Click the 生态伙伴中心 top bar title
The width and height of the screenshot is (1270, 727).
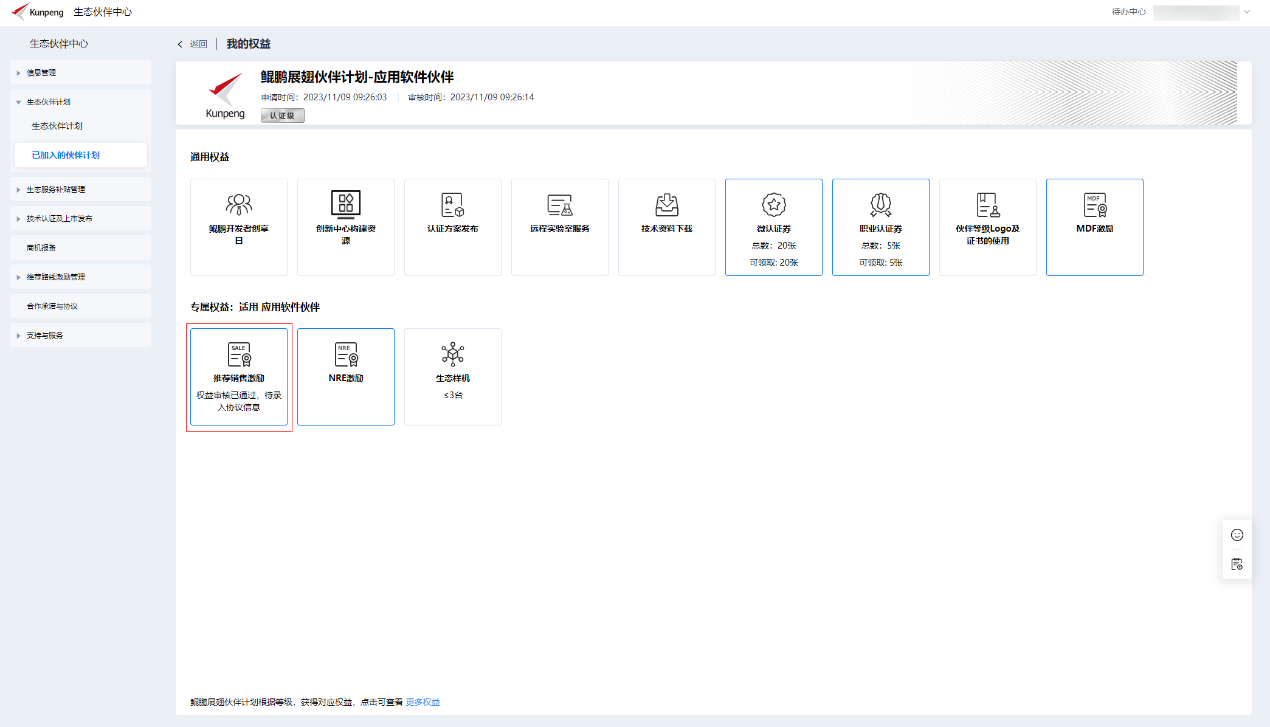(x=102, y=12)
